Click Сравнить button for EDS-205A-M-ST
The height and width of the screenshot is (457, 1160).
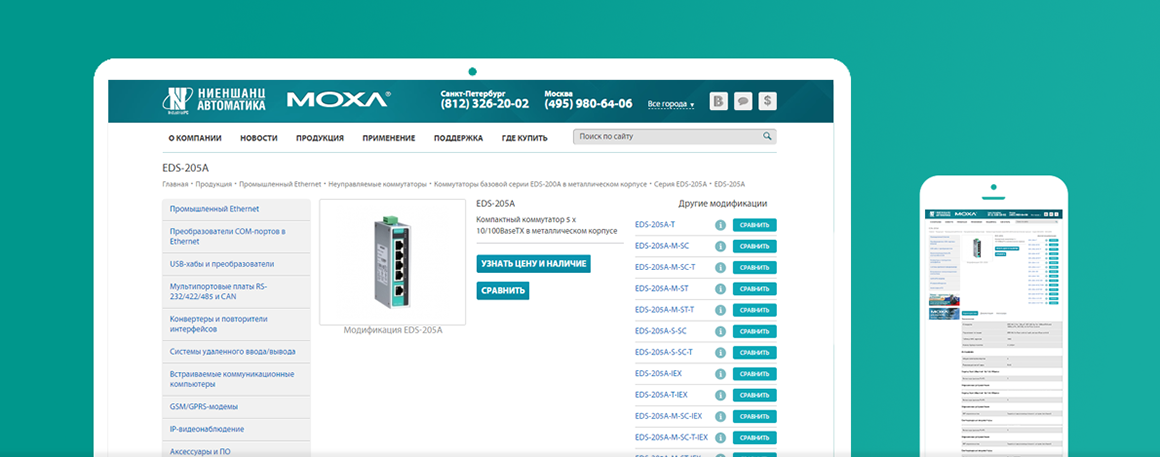click(x=755, y=288)
